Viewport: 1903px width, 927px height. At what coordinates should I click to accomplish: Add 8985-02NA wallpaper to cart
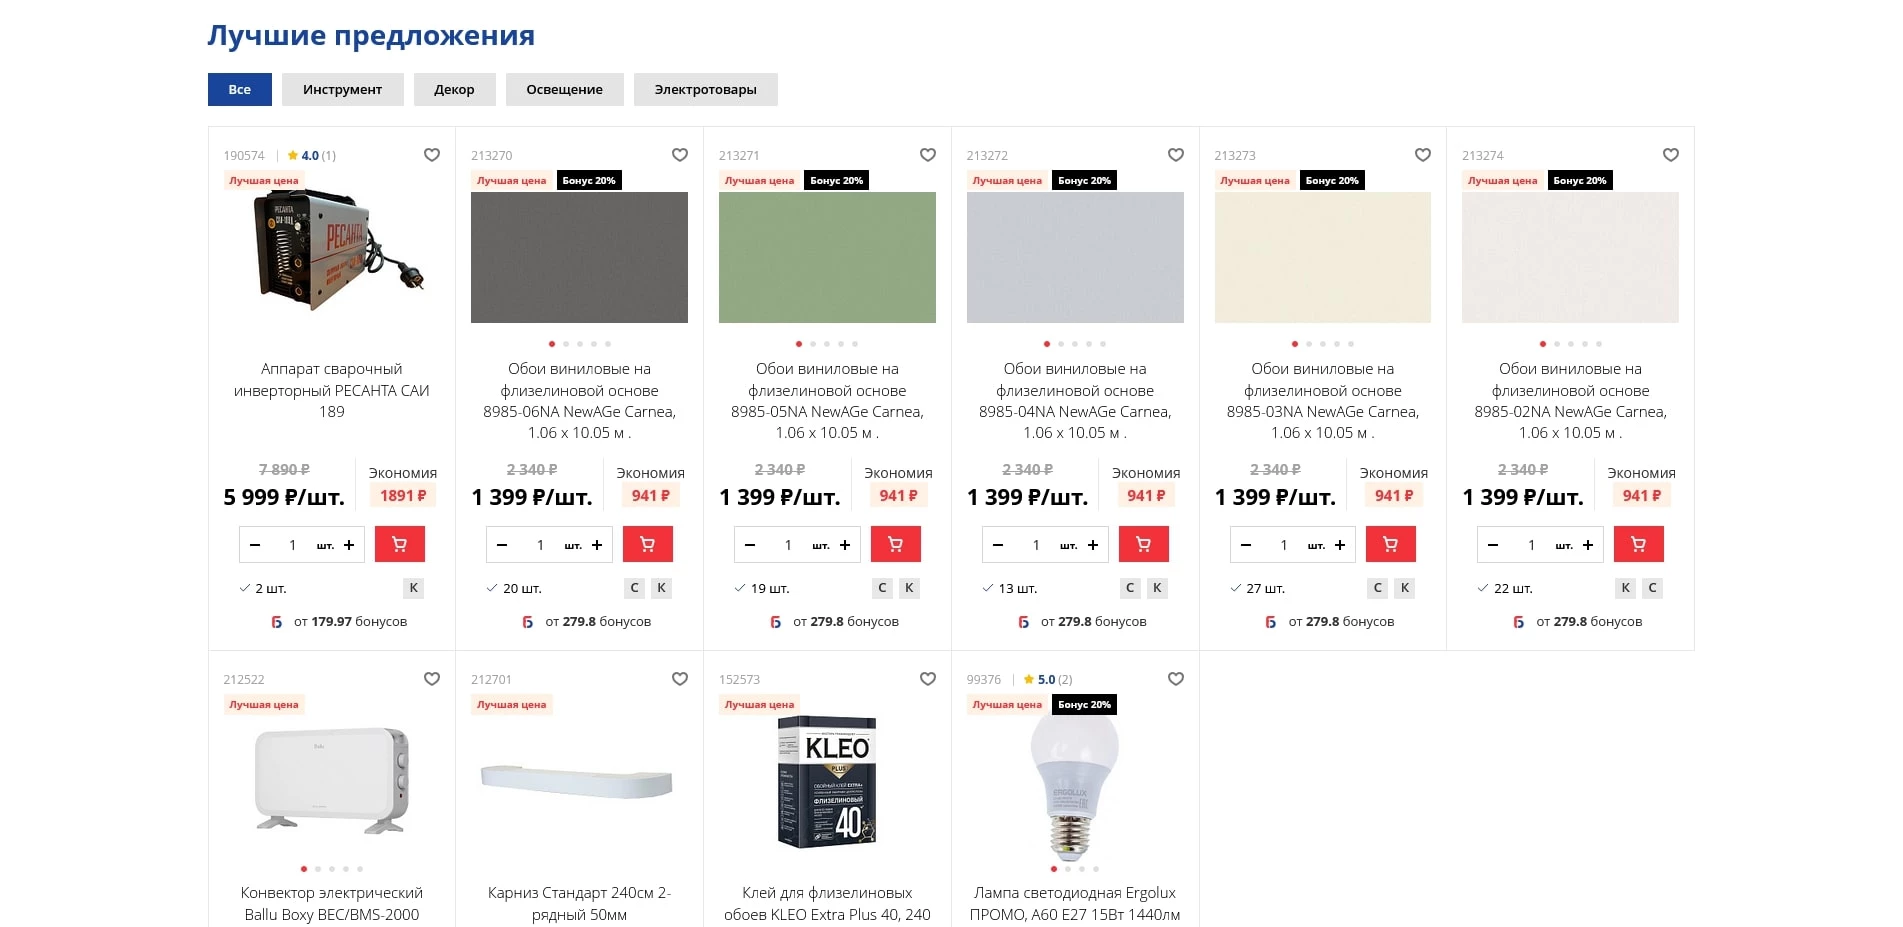(x=1638, y=544)
